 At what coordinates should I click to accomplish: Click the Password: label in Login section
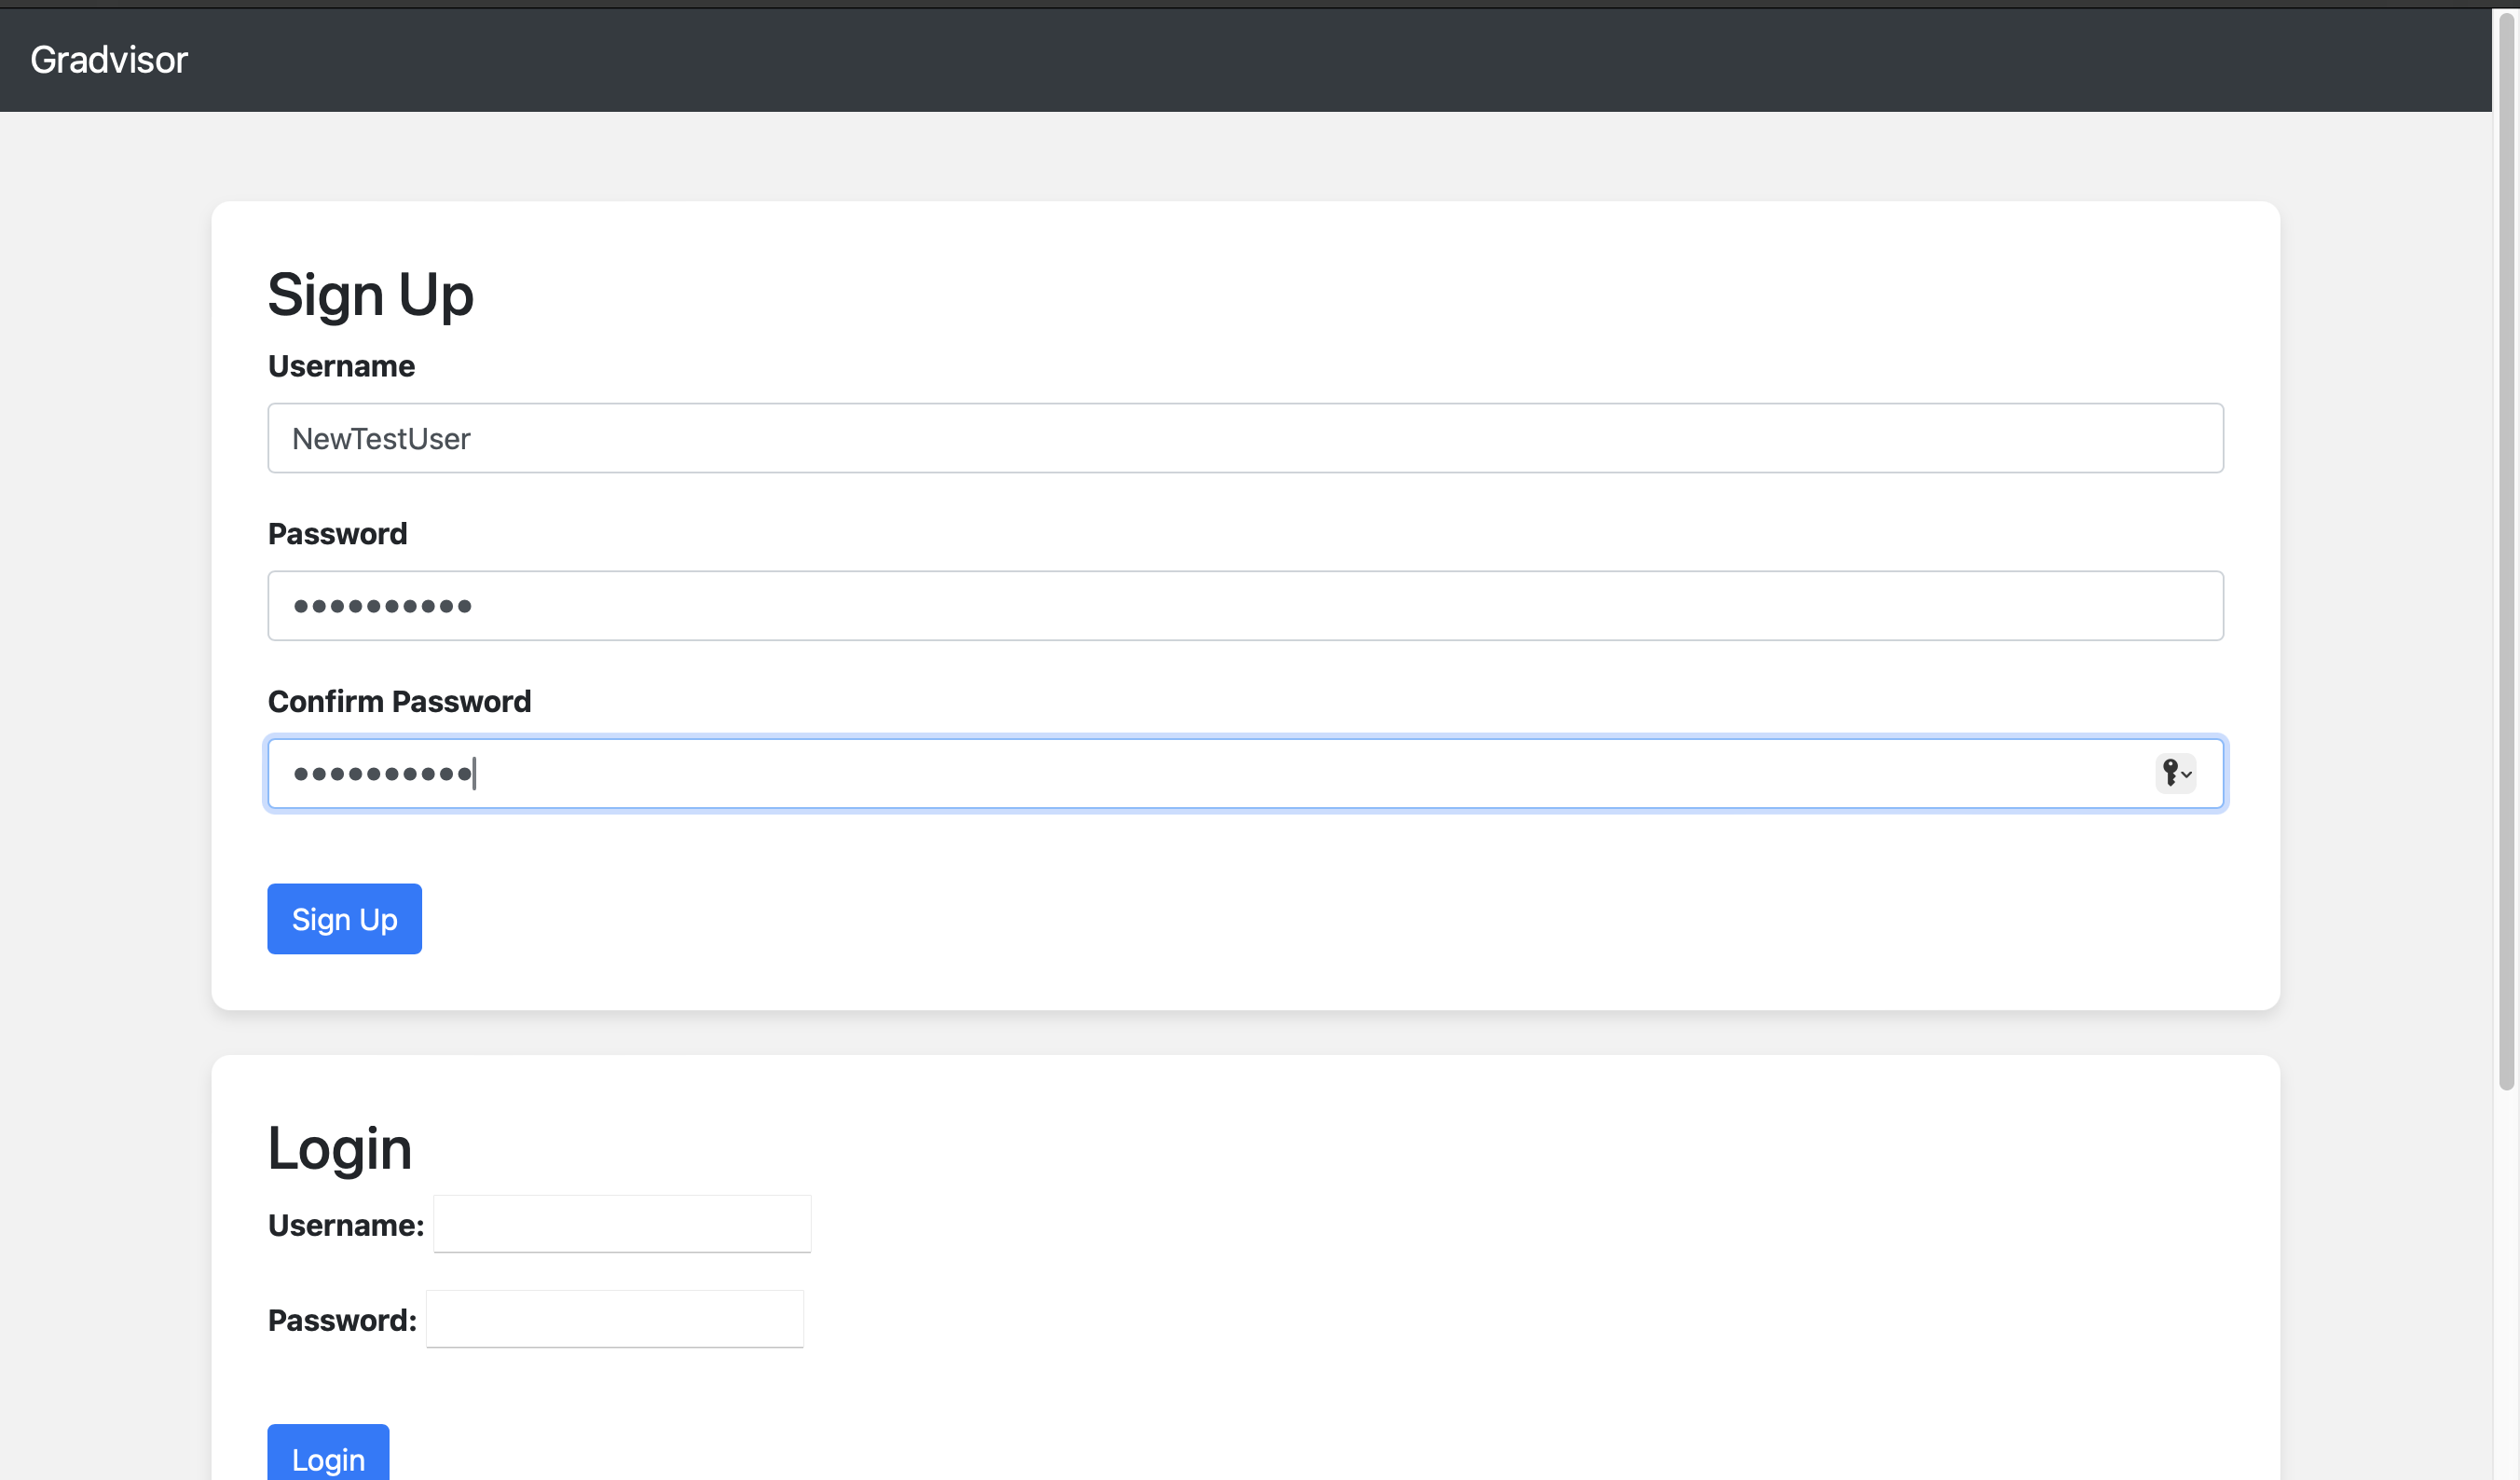(342, 1320)
